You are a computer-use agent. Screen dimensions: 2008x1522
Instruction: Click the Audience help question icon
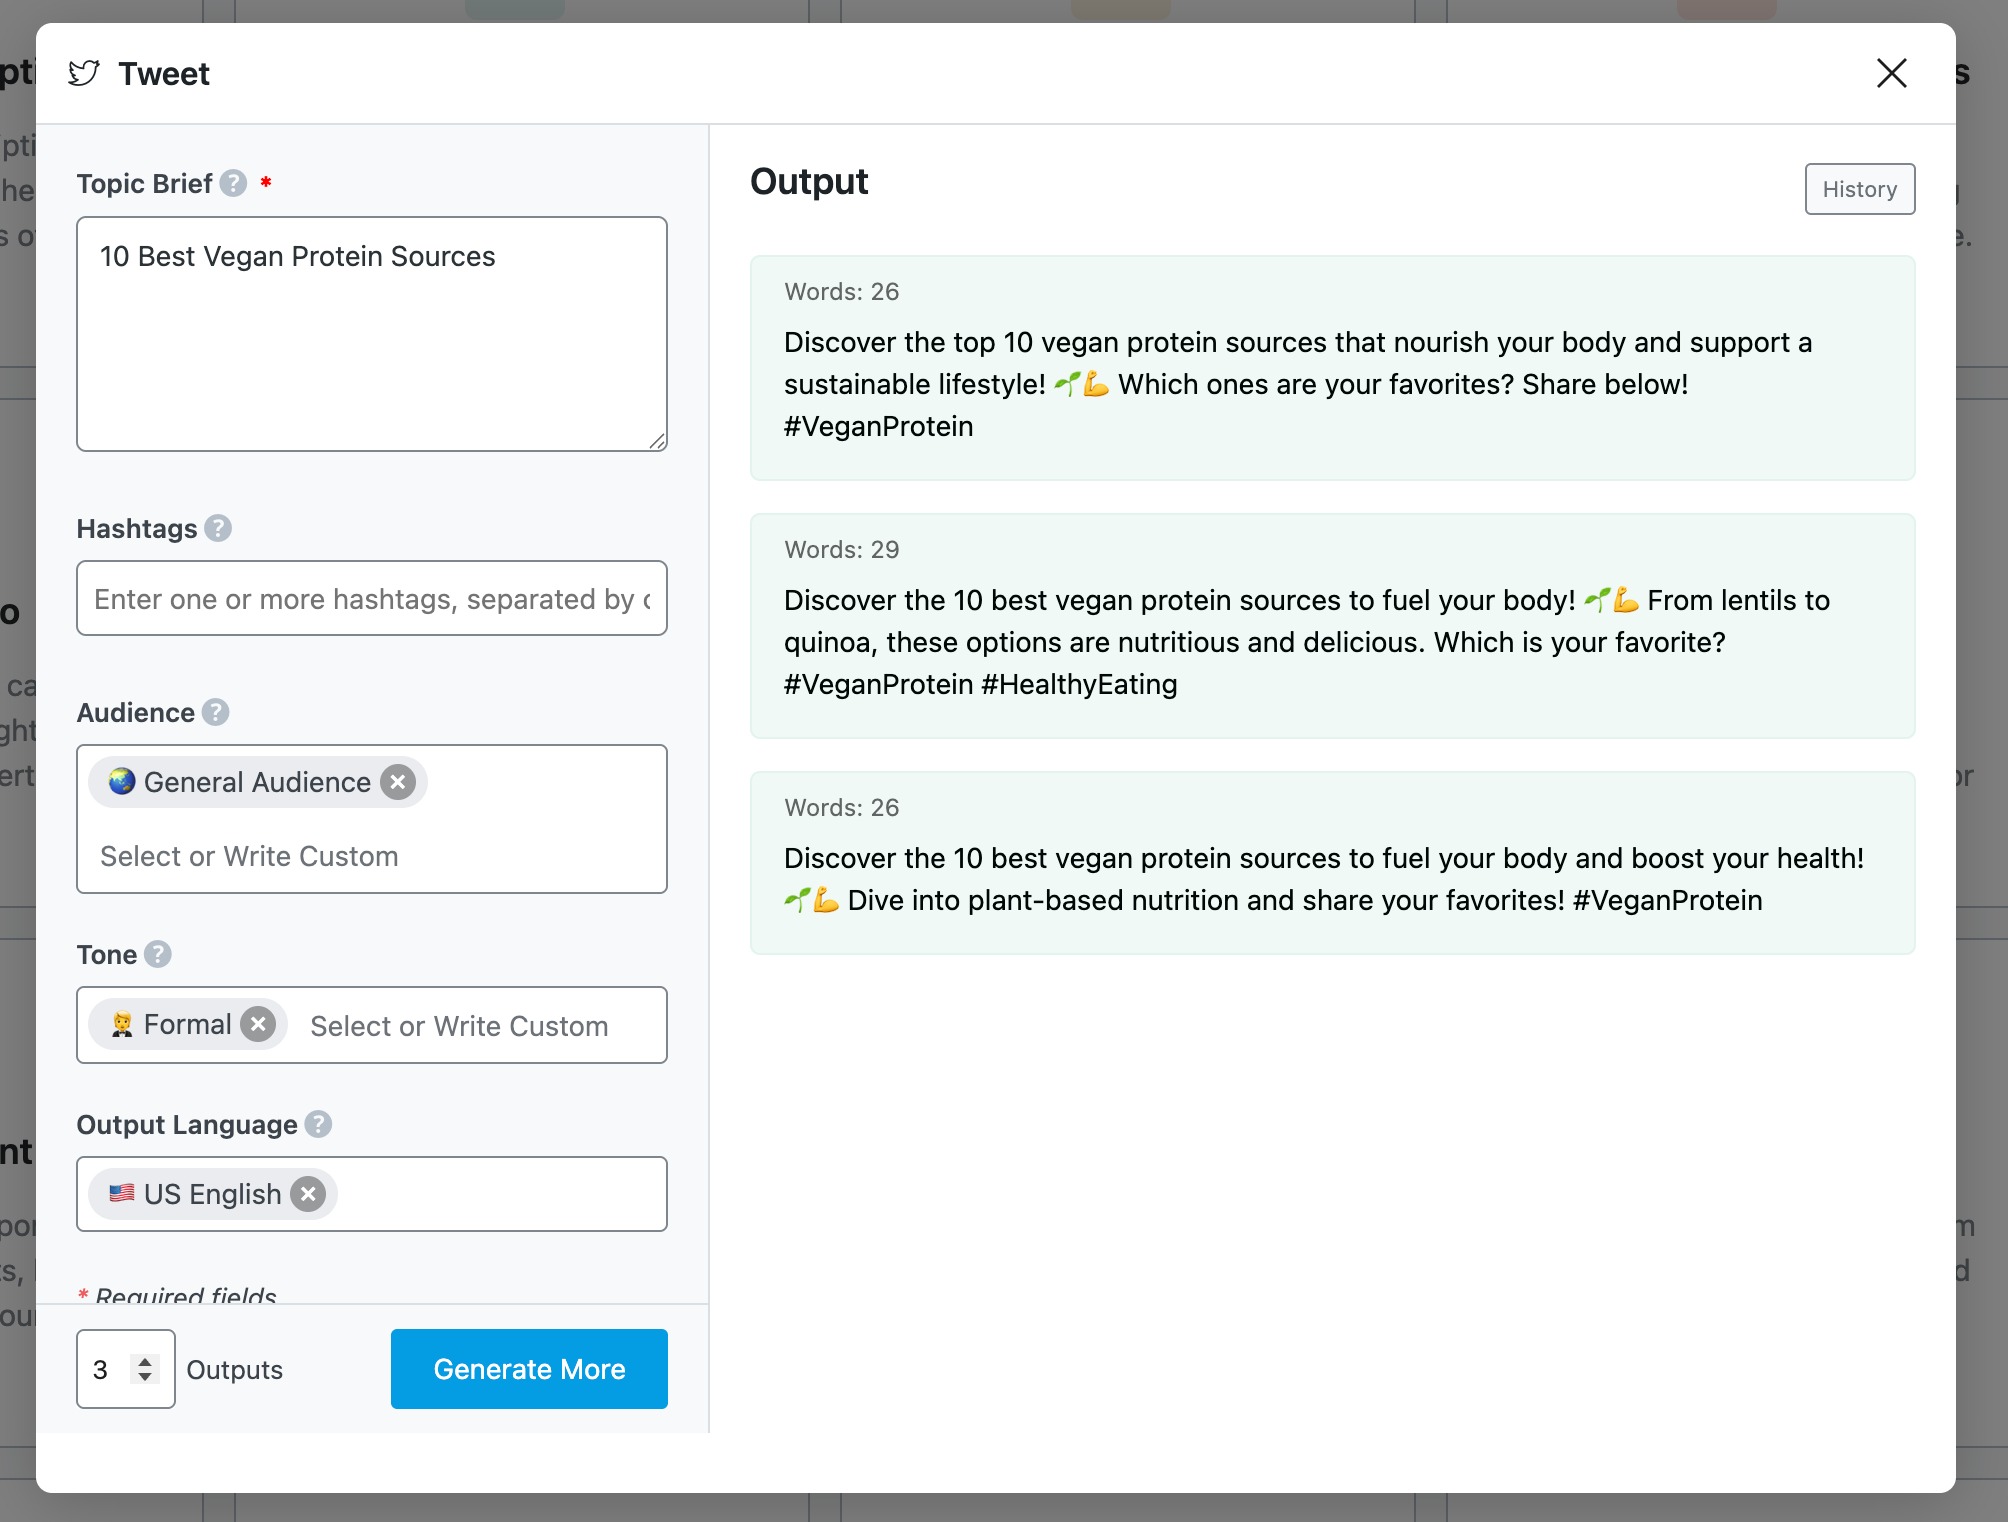(215, 712)
